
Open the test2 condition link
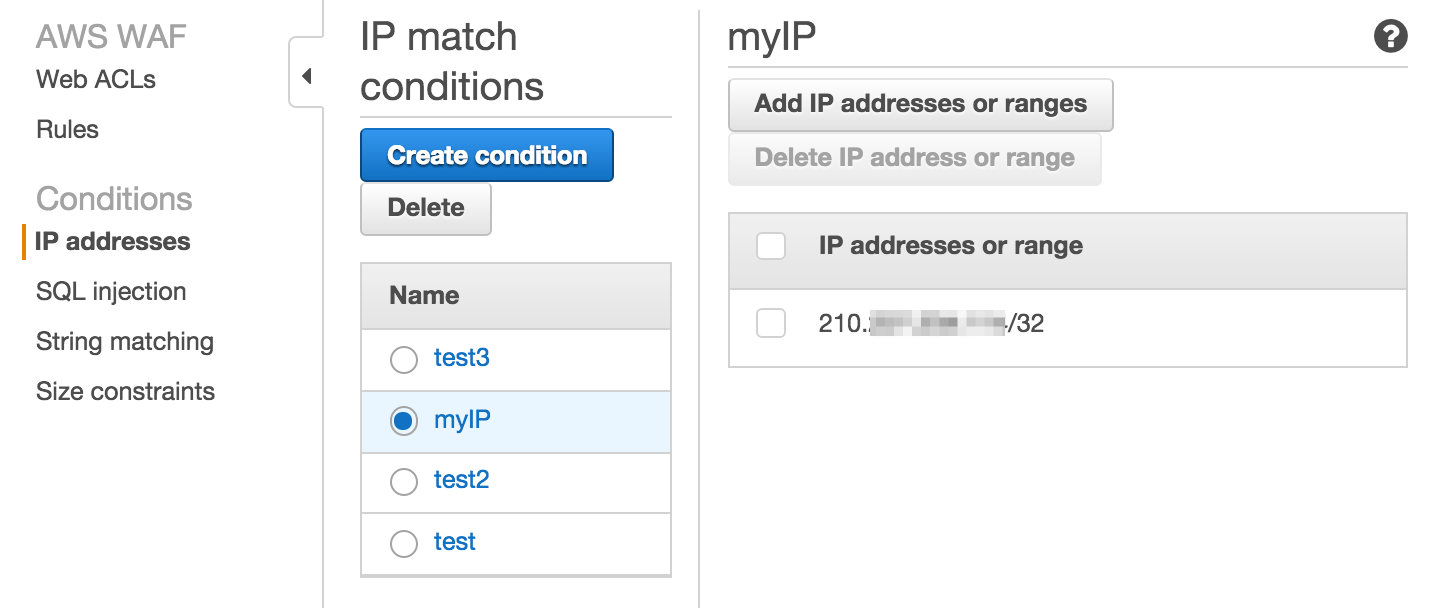(461, 480)
